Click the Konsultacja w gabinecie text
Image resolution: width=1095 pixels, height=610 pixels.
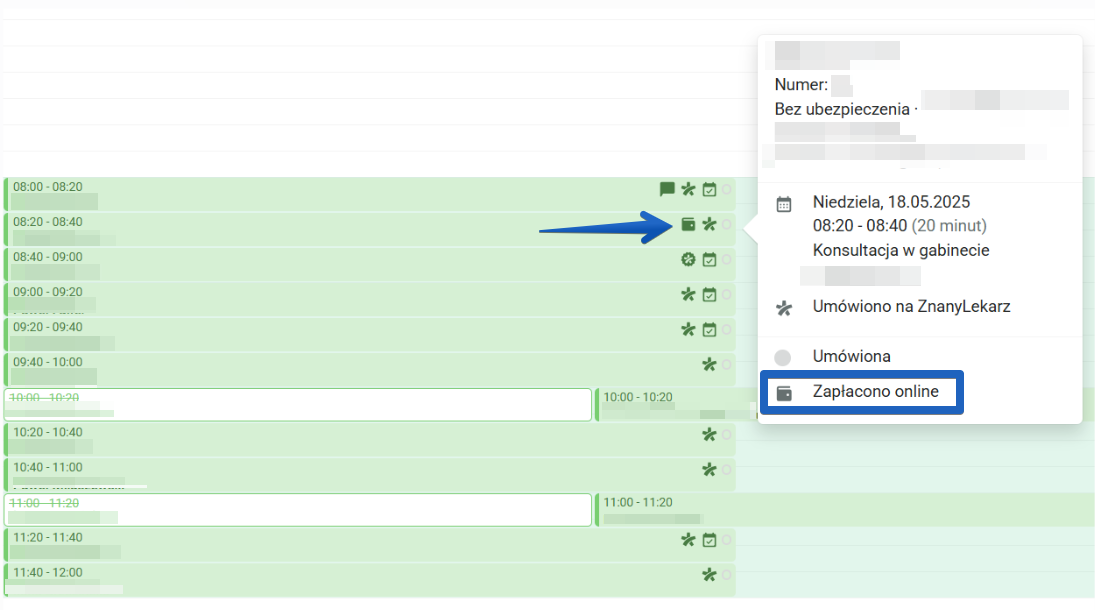(901, 251)
